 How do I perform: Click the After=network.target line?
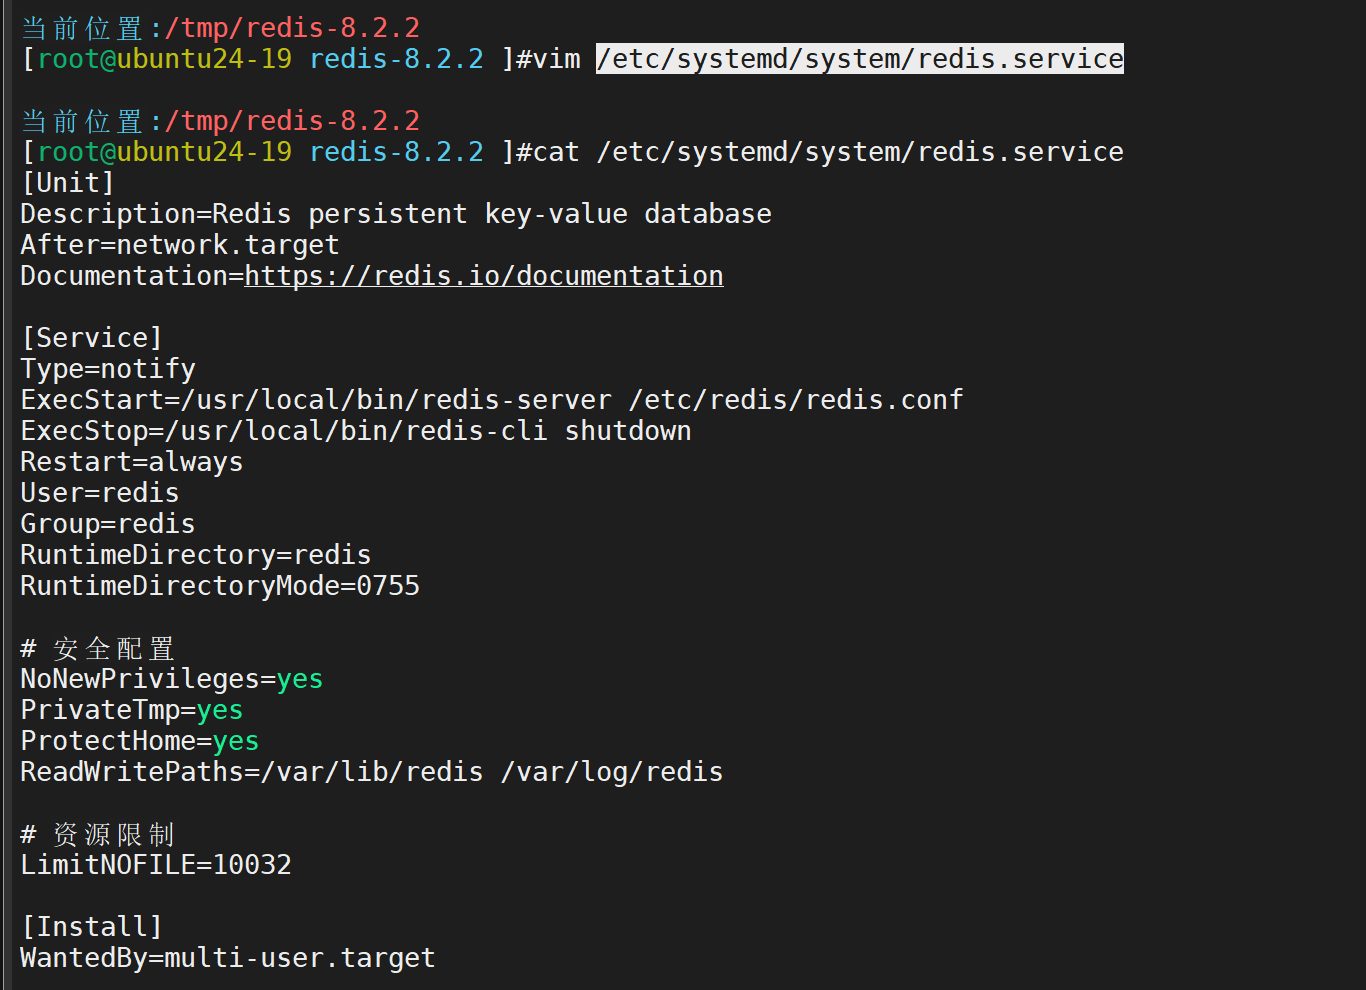[x=180, y=245]
